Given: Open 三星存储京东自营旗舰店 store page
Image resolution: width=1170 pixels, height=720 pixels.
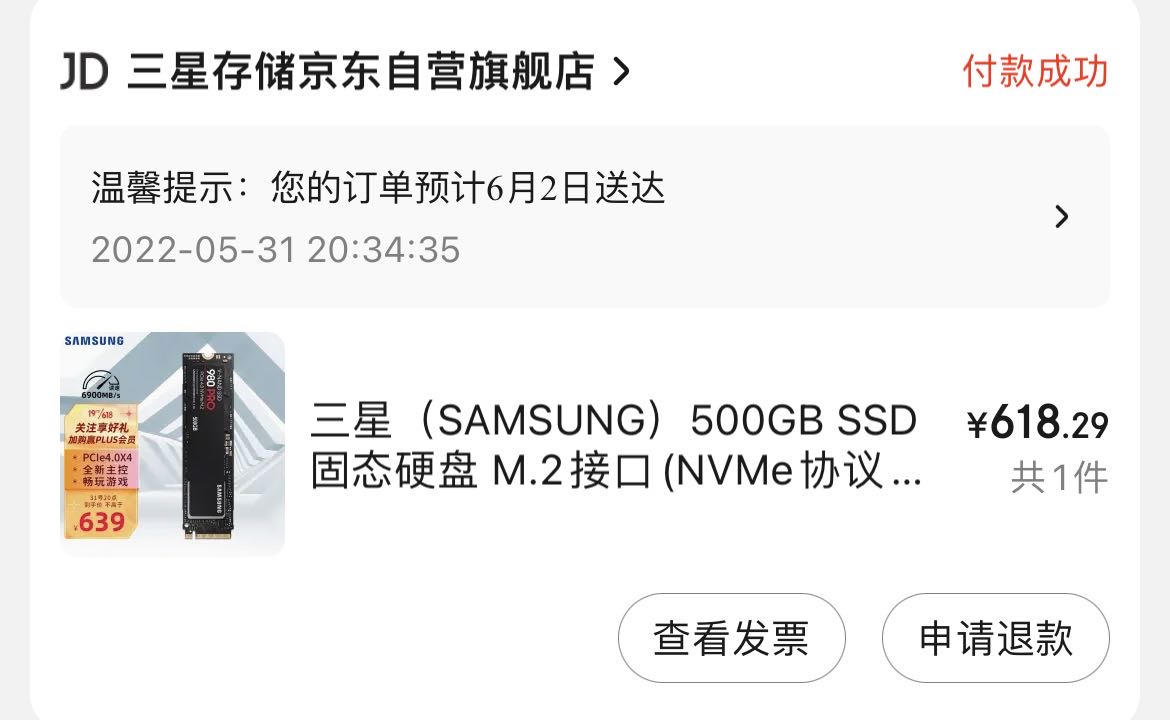Looking at the screenshot, I should [x=360, y=72].
